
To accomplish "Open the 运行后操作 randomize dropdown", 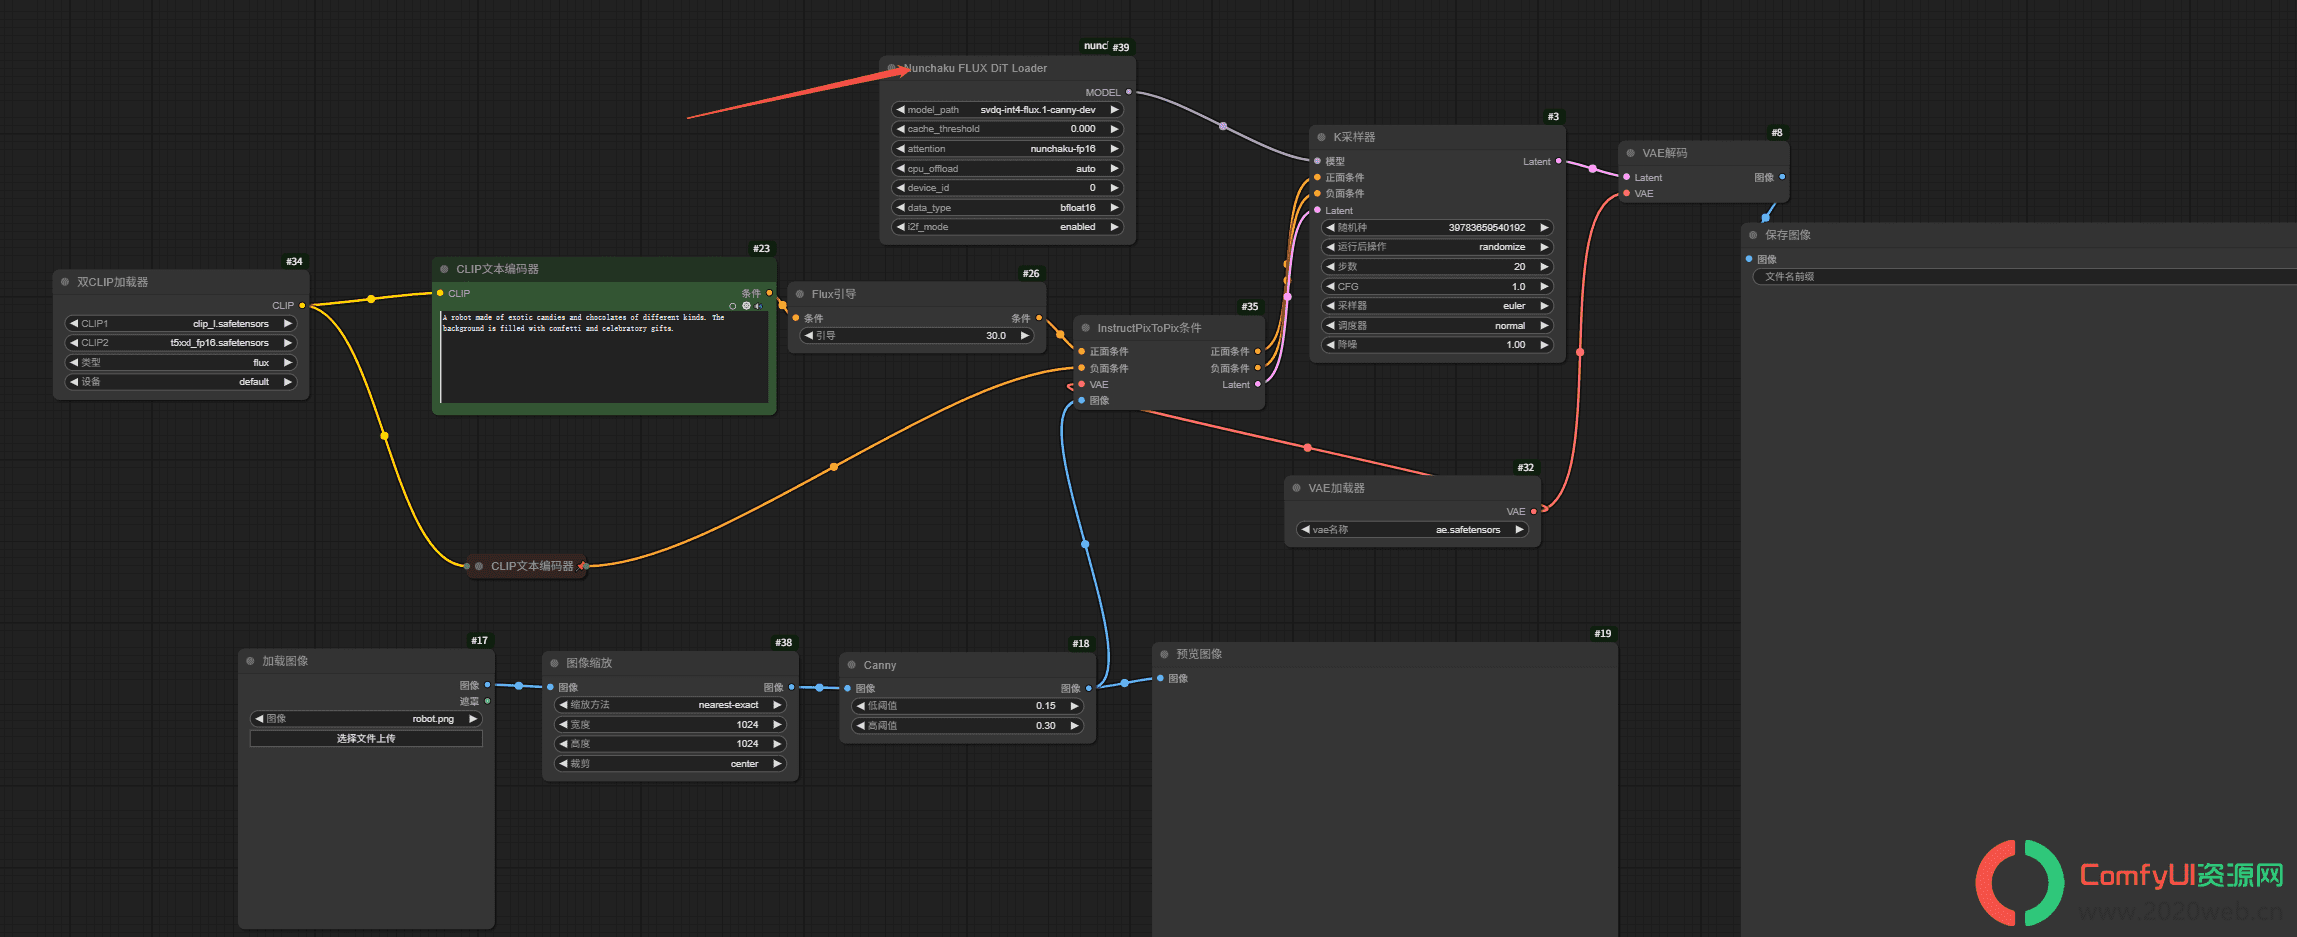I will [x=1437, y=247].
